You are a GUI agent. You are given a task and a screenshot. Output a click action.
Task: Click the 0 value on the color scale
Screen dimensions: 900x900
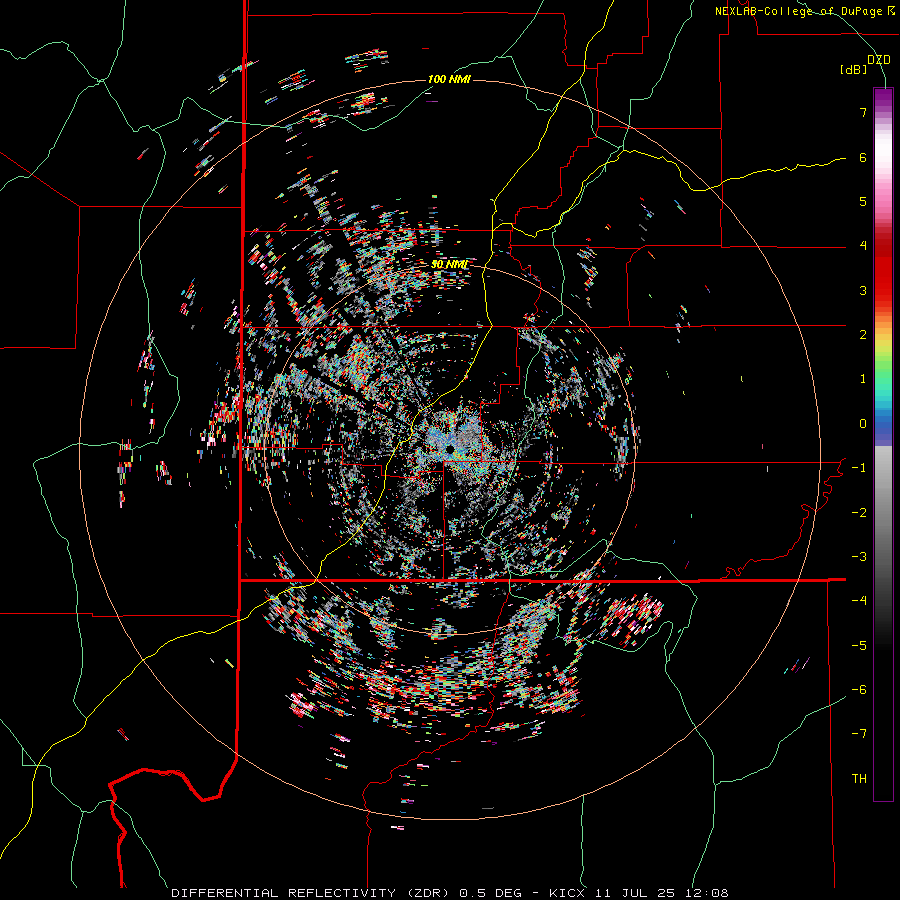[863, 424]
